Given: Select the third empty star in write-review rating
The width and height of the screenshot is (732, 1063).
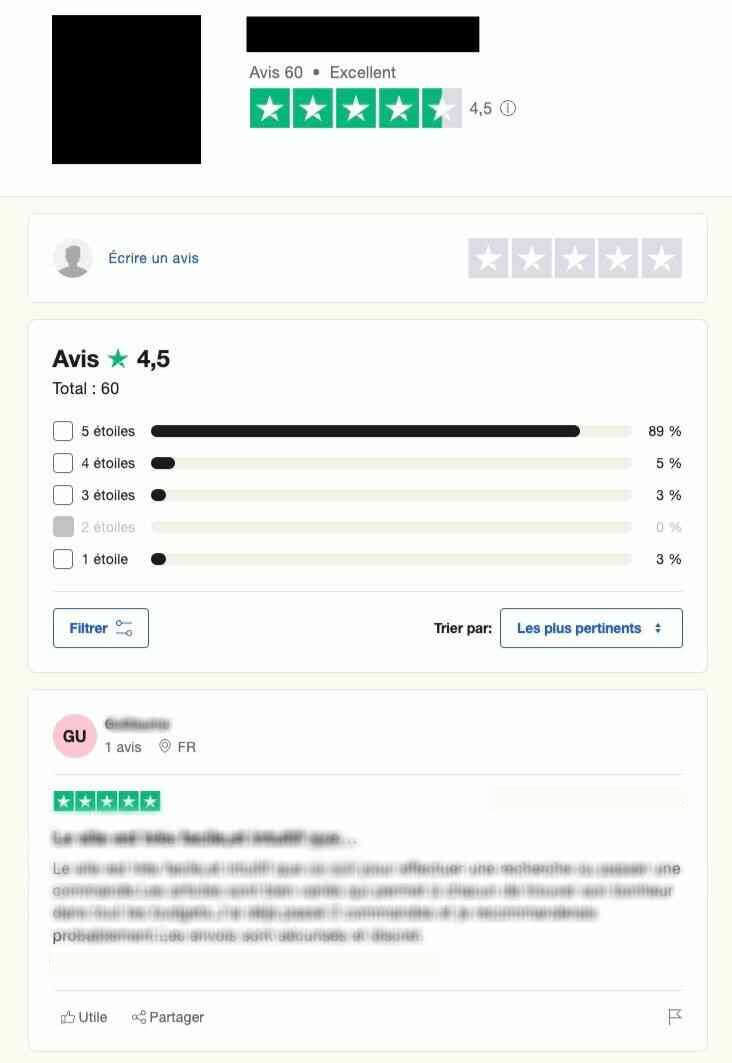Looking at the screenshot, I should point(575,258).
